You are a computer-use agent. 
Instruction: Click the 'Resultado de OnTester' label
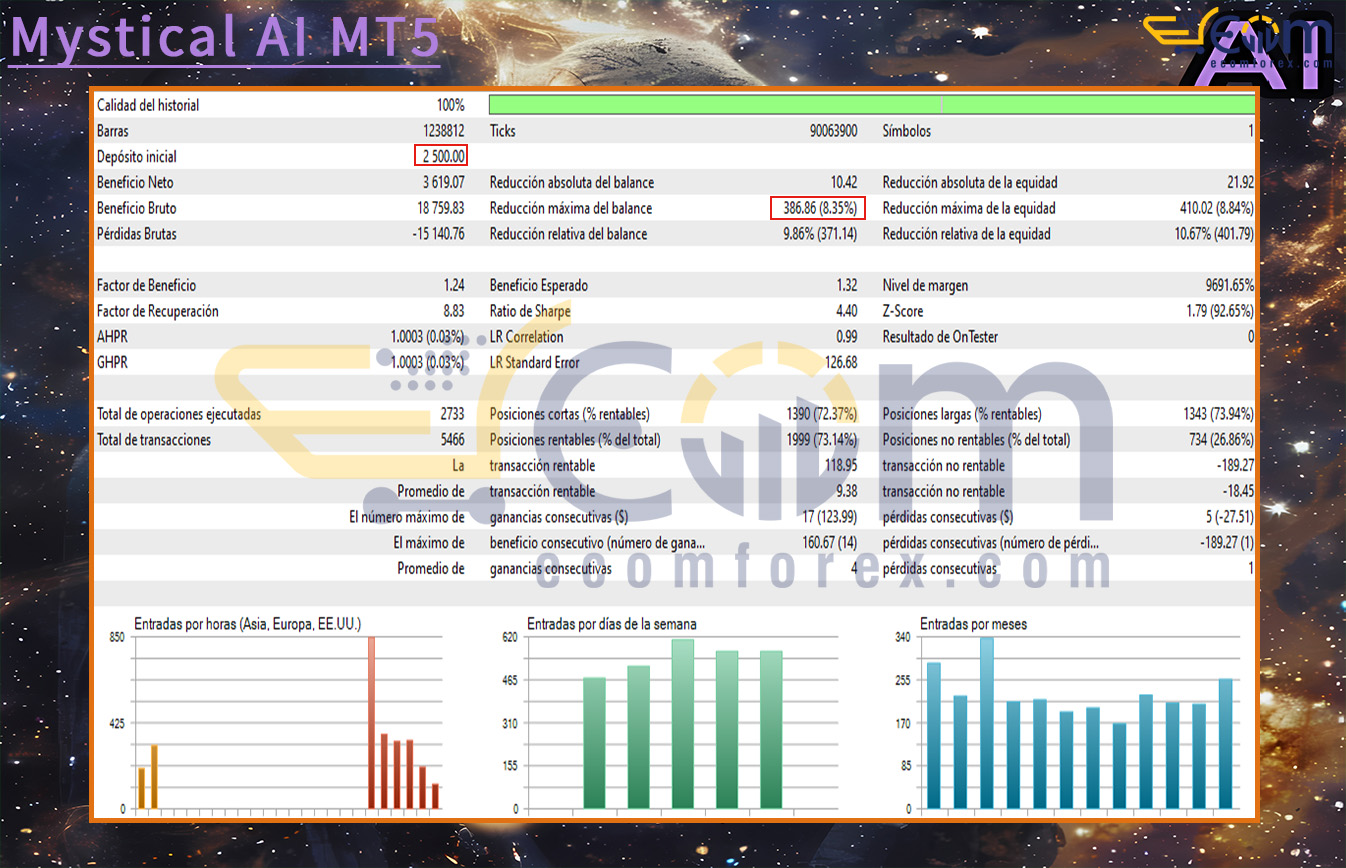940,338
